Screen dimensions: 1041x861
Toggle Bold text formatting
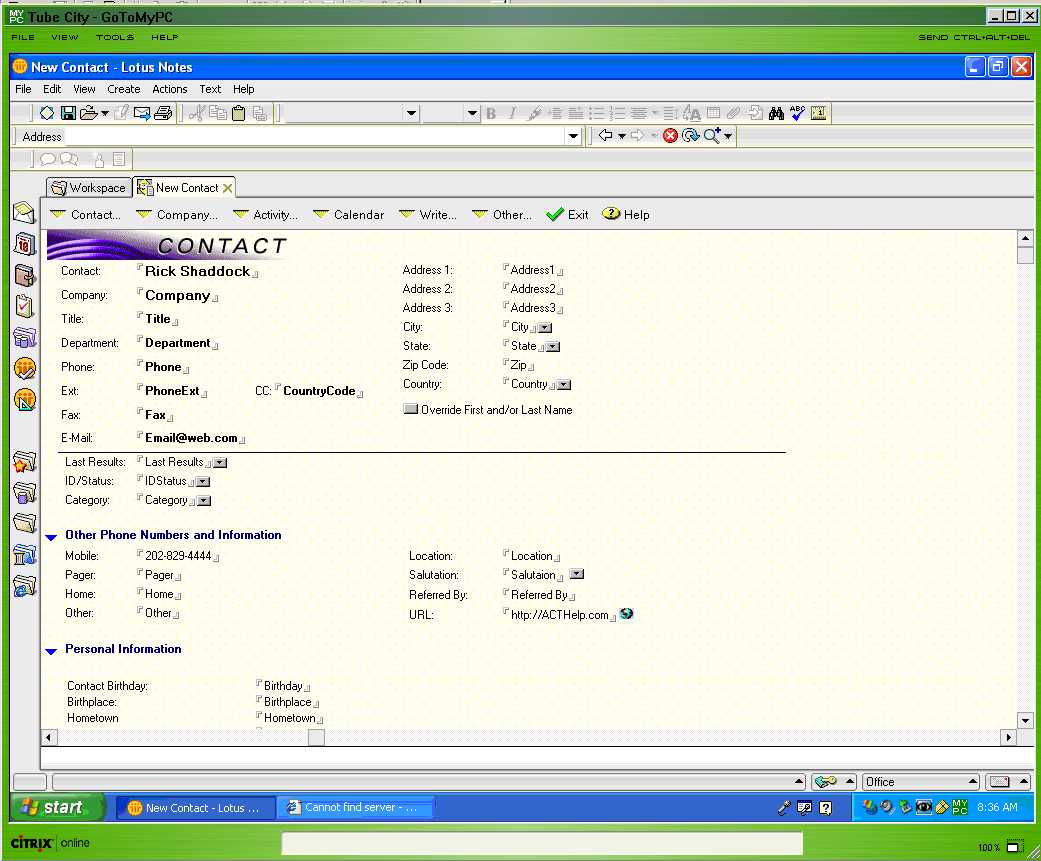point(491,114)
